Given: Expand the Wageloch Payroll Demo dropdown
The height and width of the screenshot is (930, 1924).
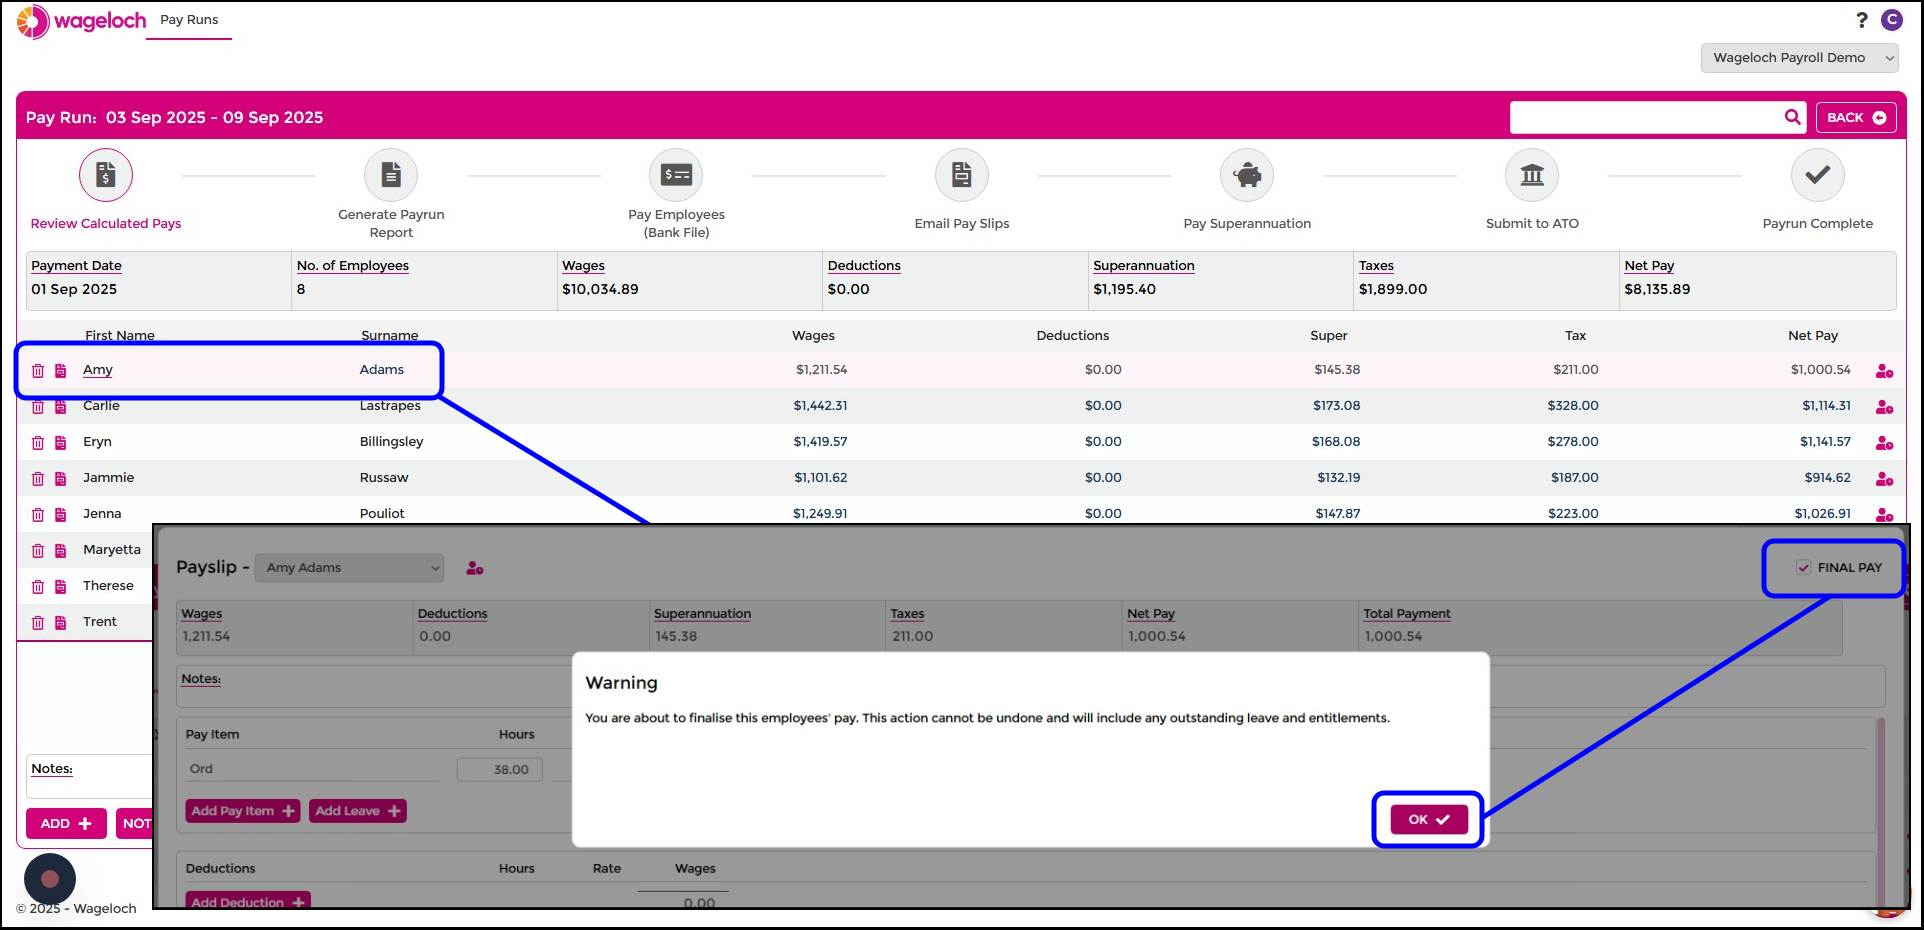Looking at the screenshot, I should 1799,58.
